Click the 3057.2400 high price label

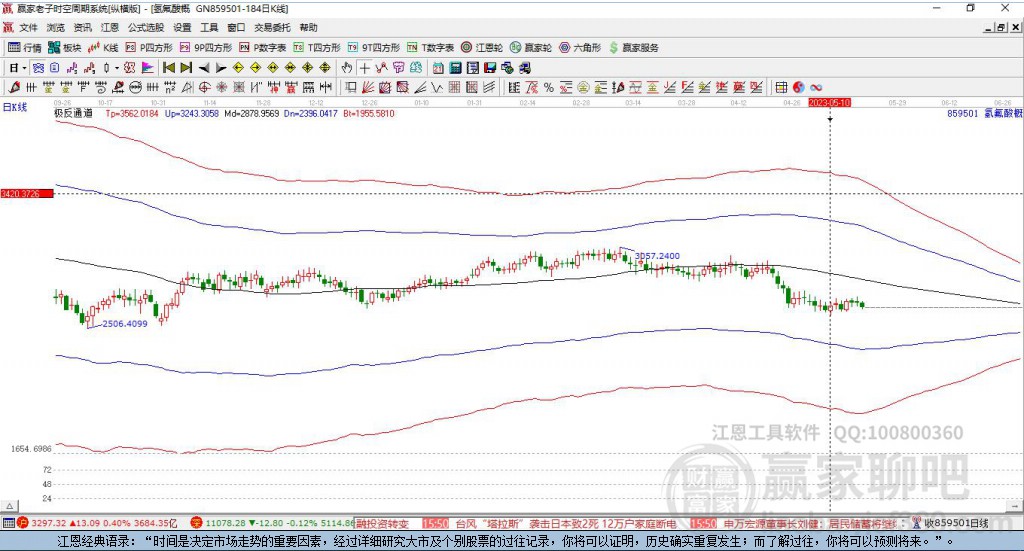point(657,256)
